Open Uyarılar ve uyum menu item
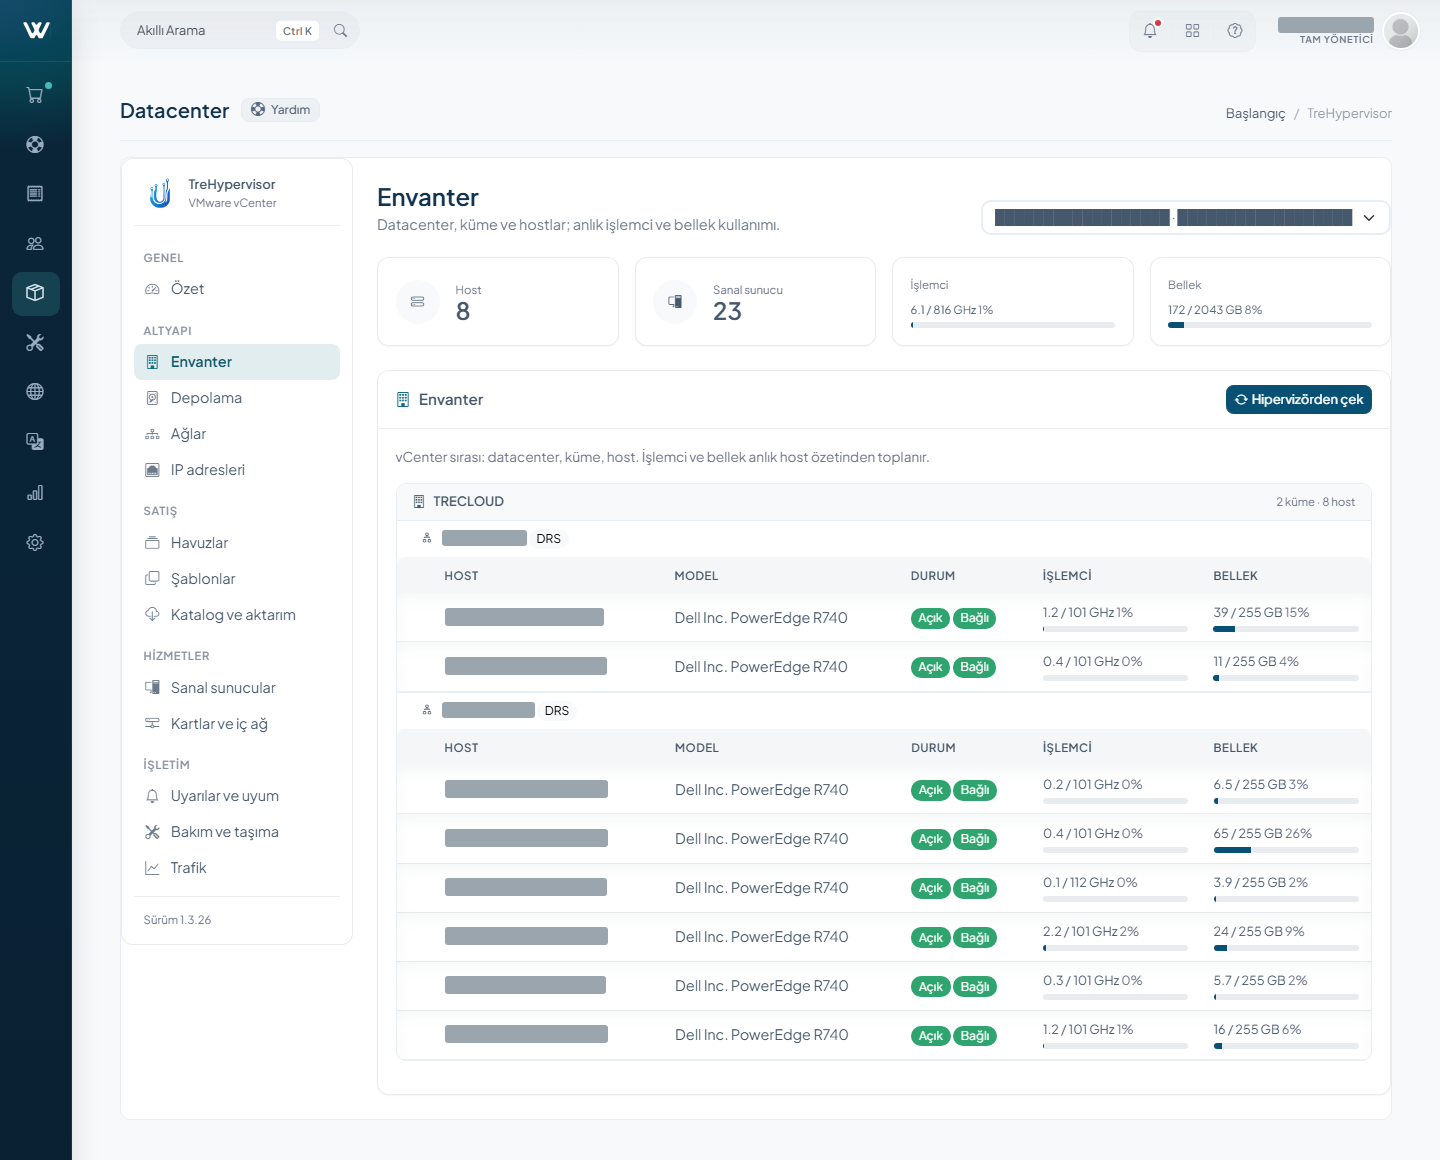Viewport: 1440px width, 1160px height. [x=237, y=796]
